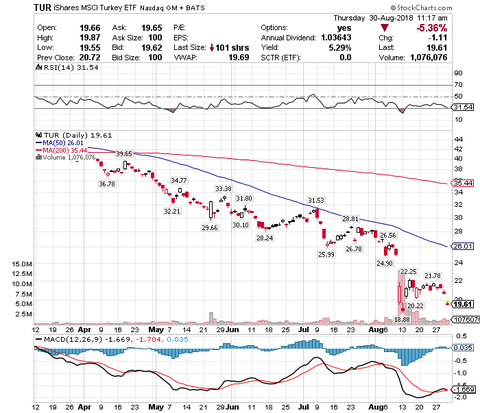This screenshot has height=413, width=480.
Task: Select the Open value 19.66
Action: tap(90, 28)
